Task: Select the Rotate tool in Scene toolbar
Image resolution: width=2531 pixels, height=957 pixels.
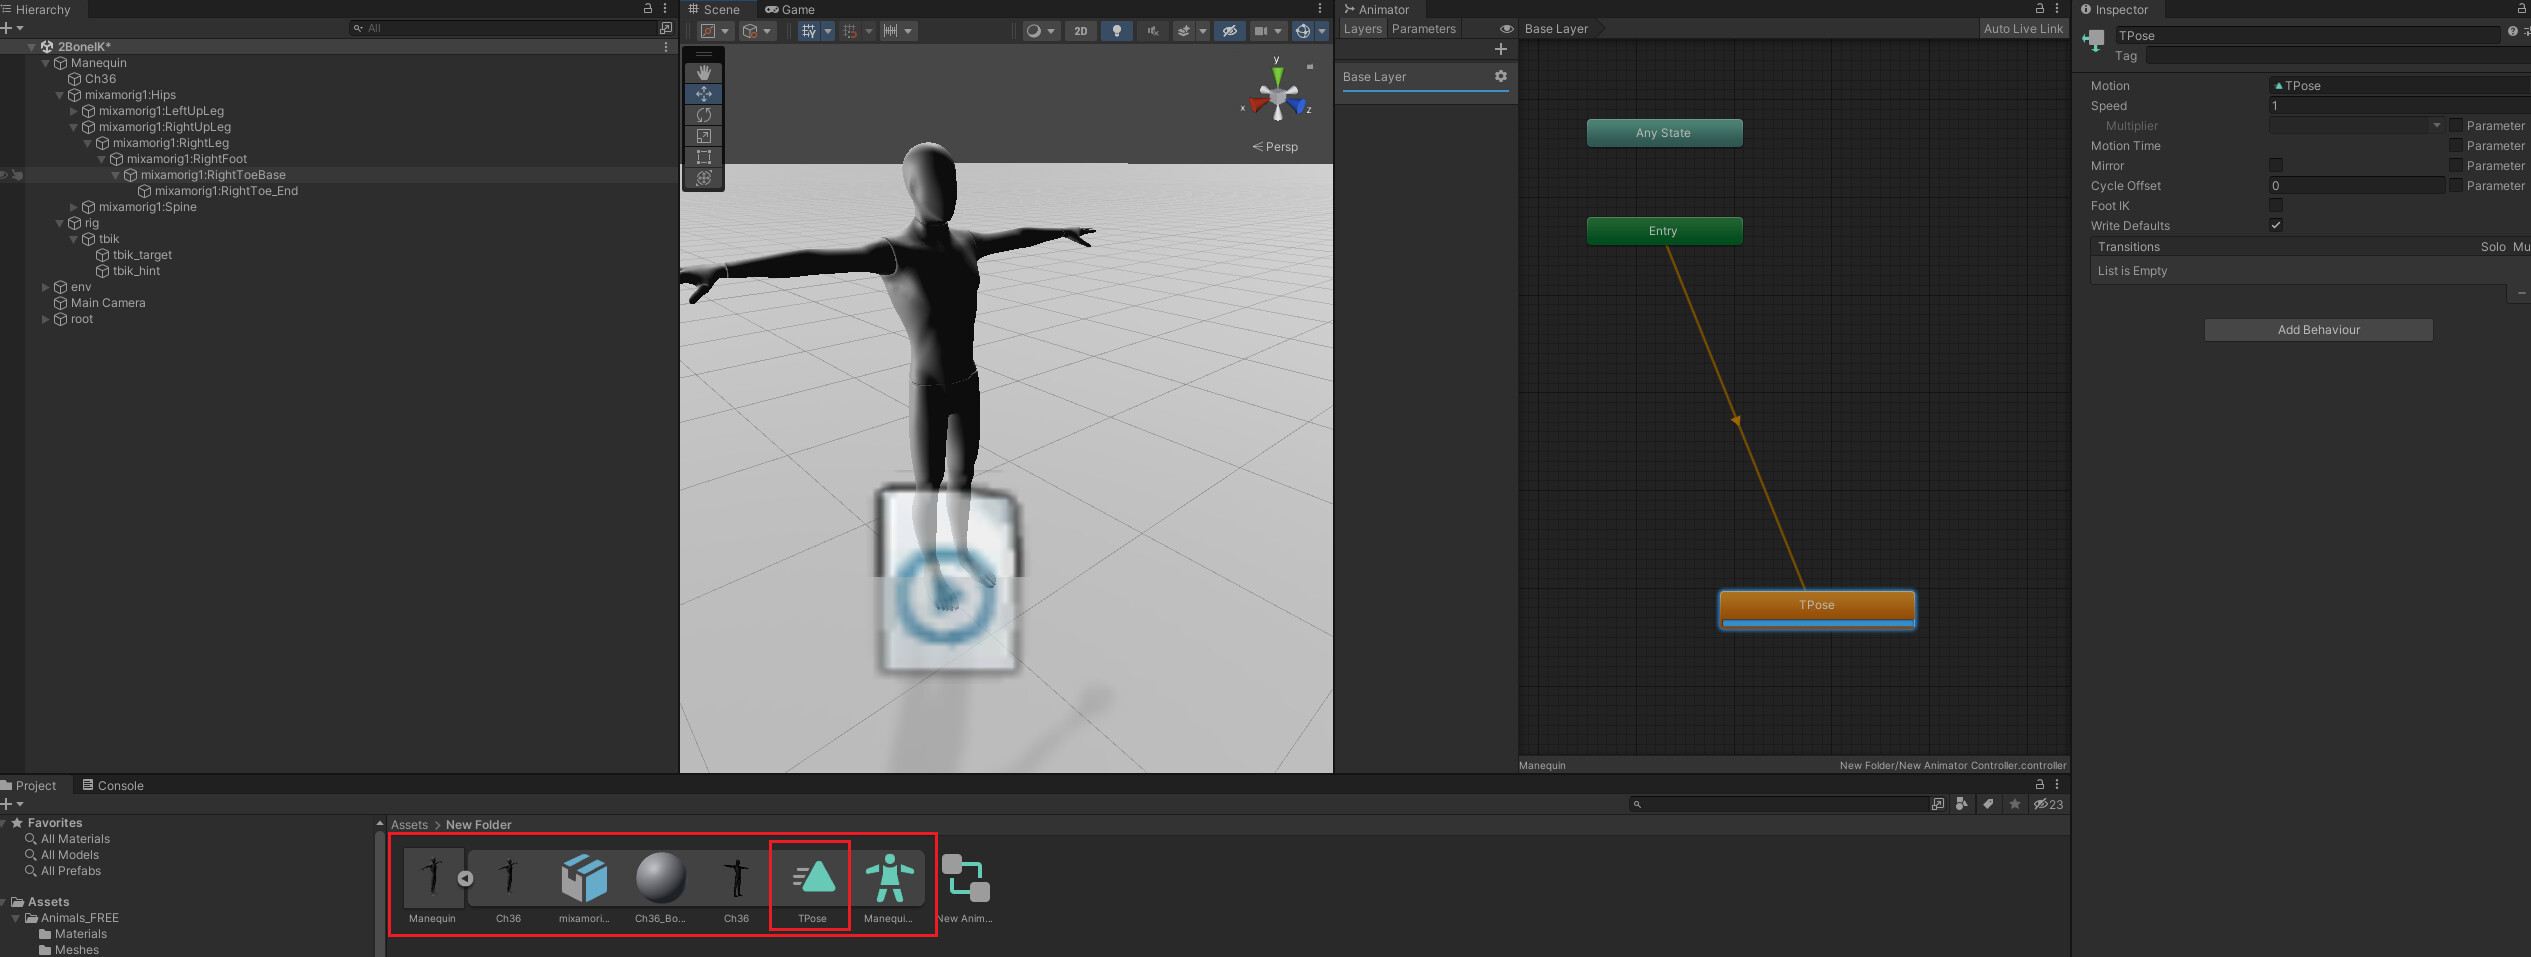Action: [x=703, y=115]
